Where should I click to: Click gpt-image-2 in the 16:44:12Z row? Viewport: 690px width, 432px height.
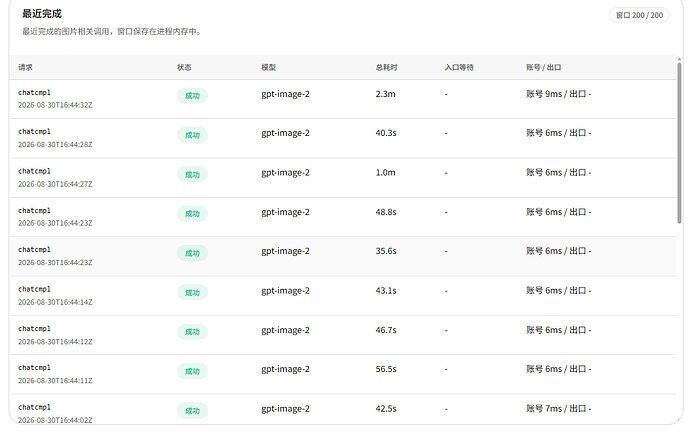[x=286, y=330]
